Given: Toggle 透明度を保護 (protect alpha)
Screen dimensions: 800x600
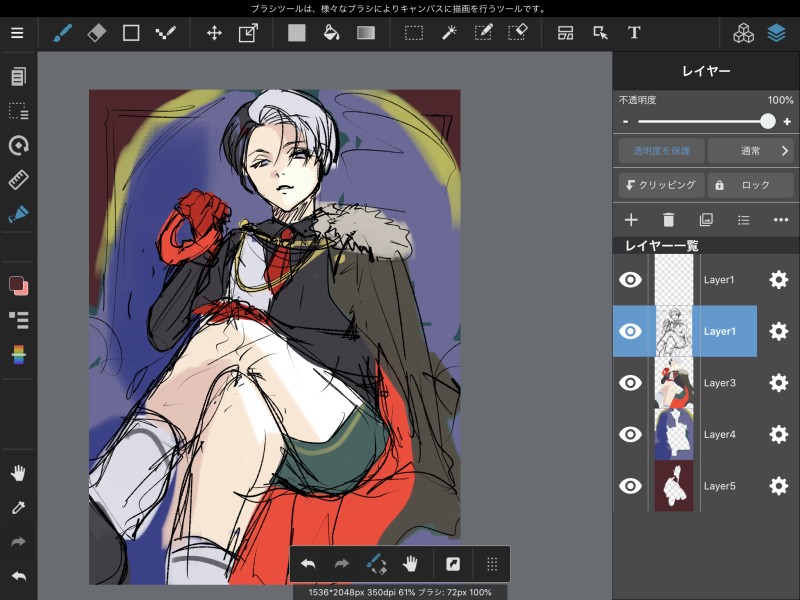Looking at the screenshot, I should click(x=661, y=151).
